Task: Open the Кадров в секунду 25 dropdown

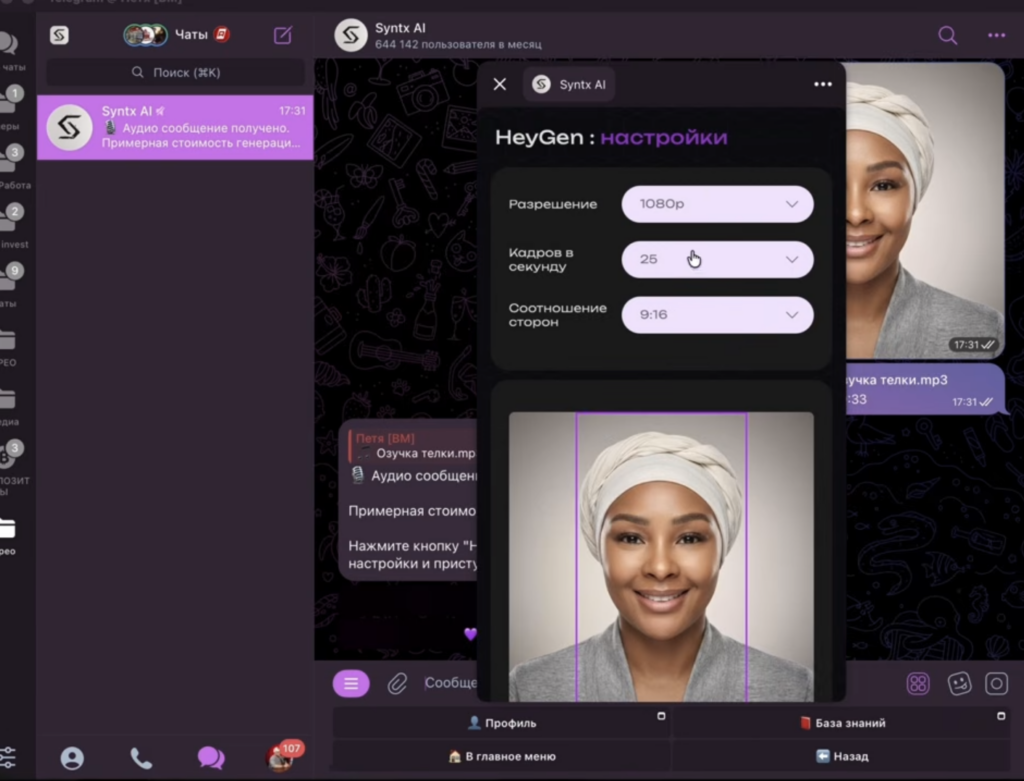Action: [717, 259]
